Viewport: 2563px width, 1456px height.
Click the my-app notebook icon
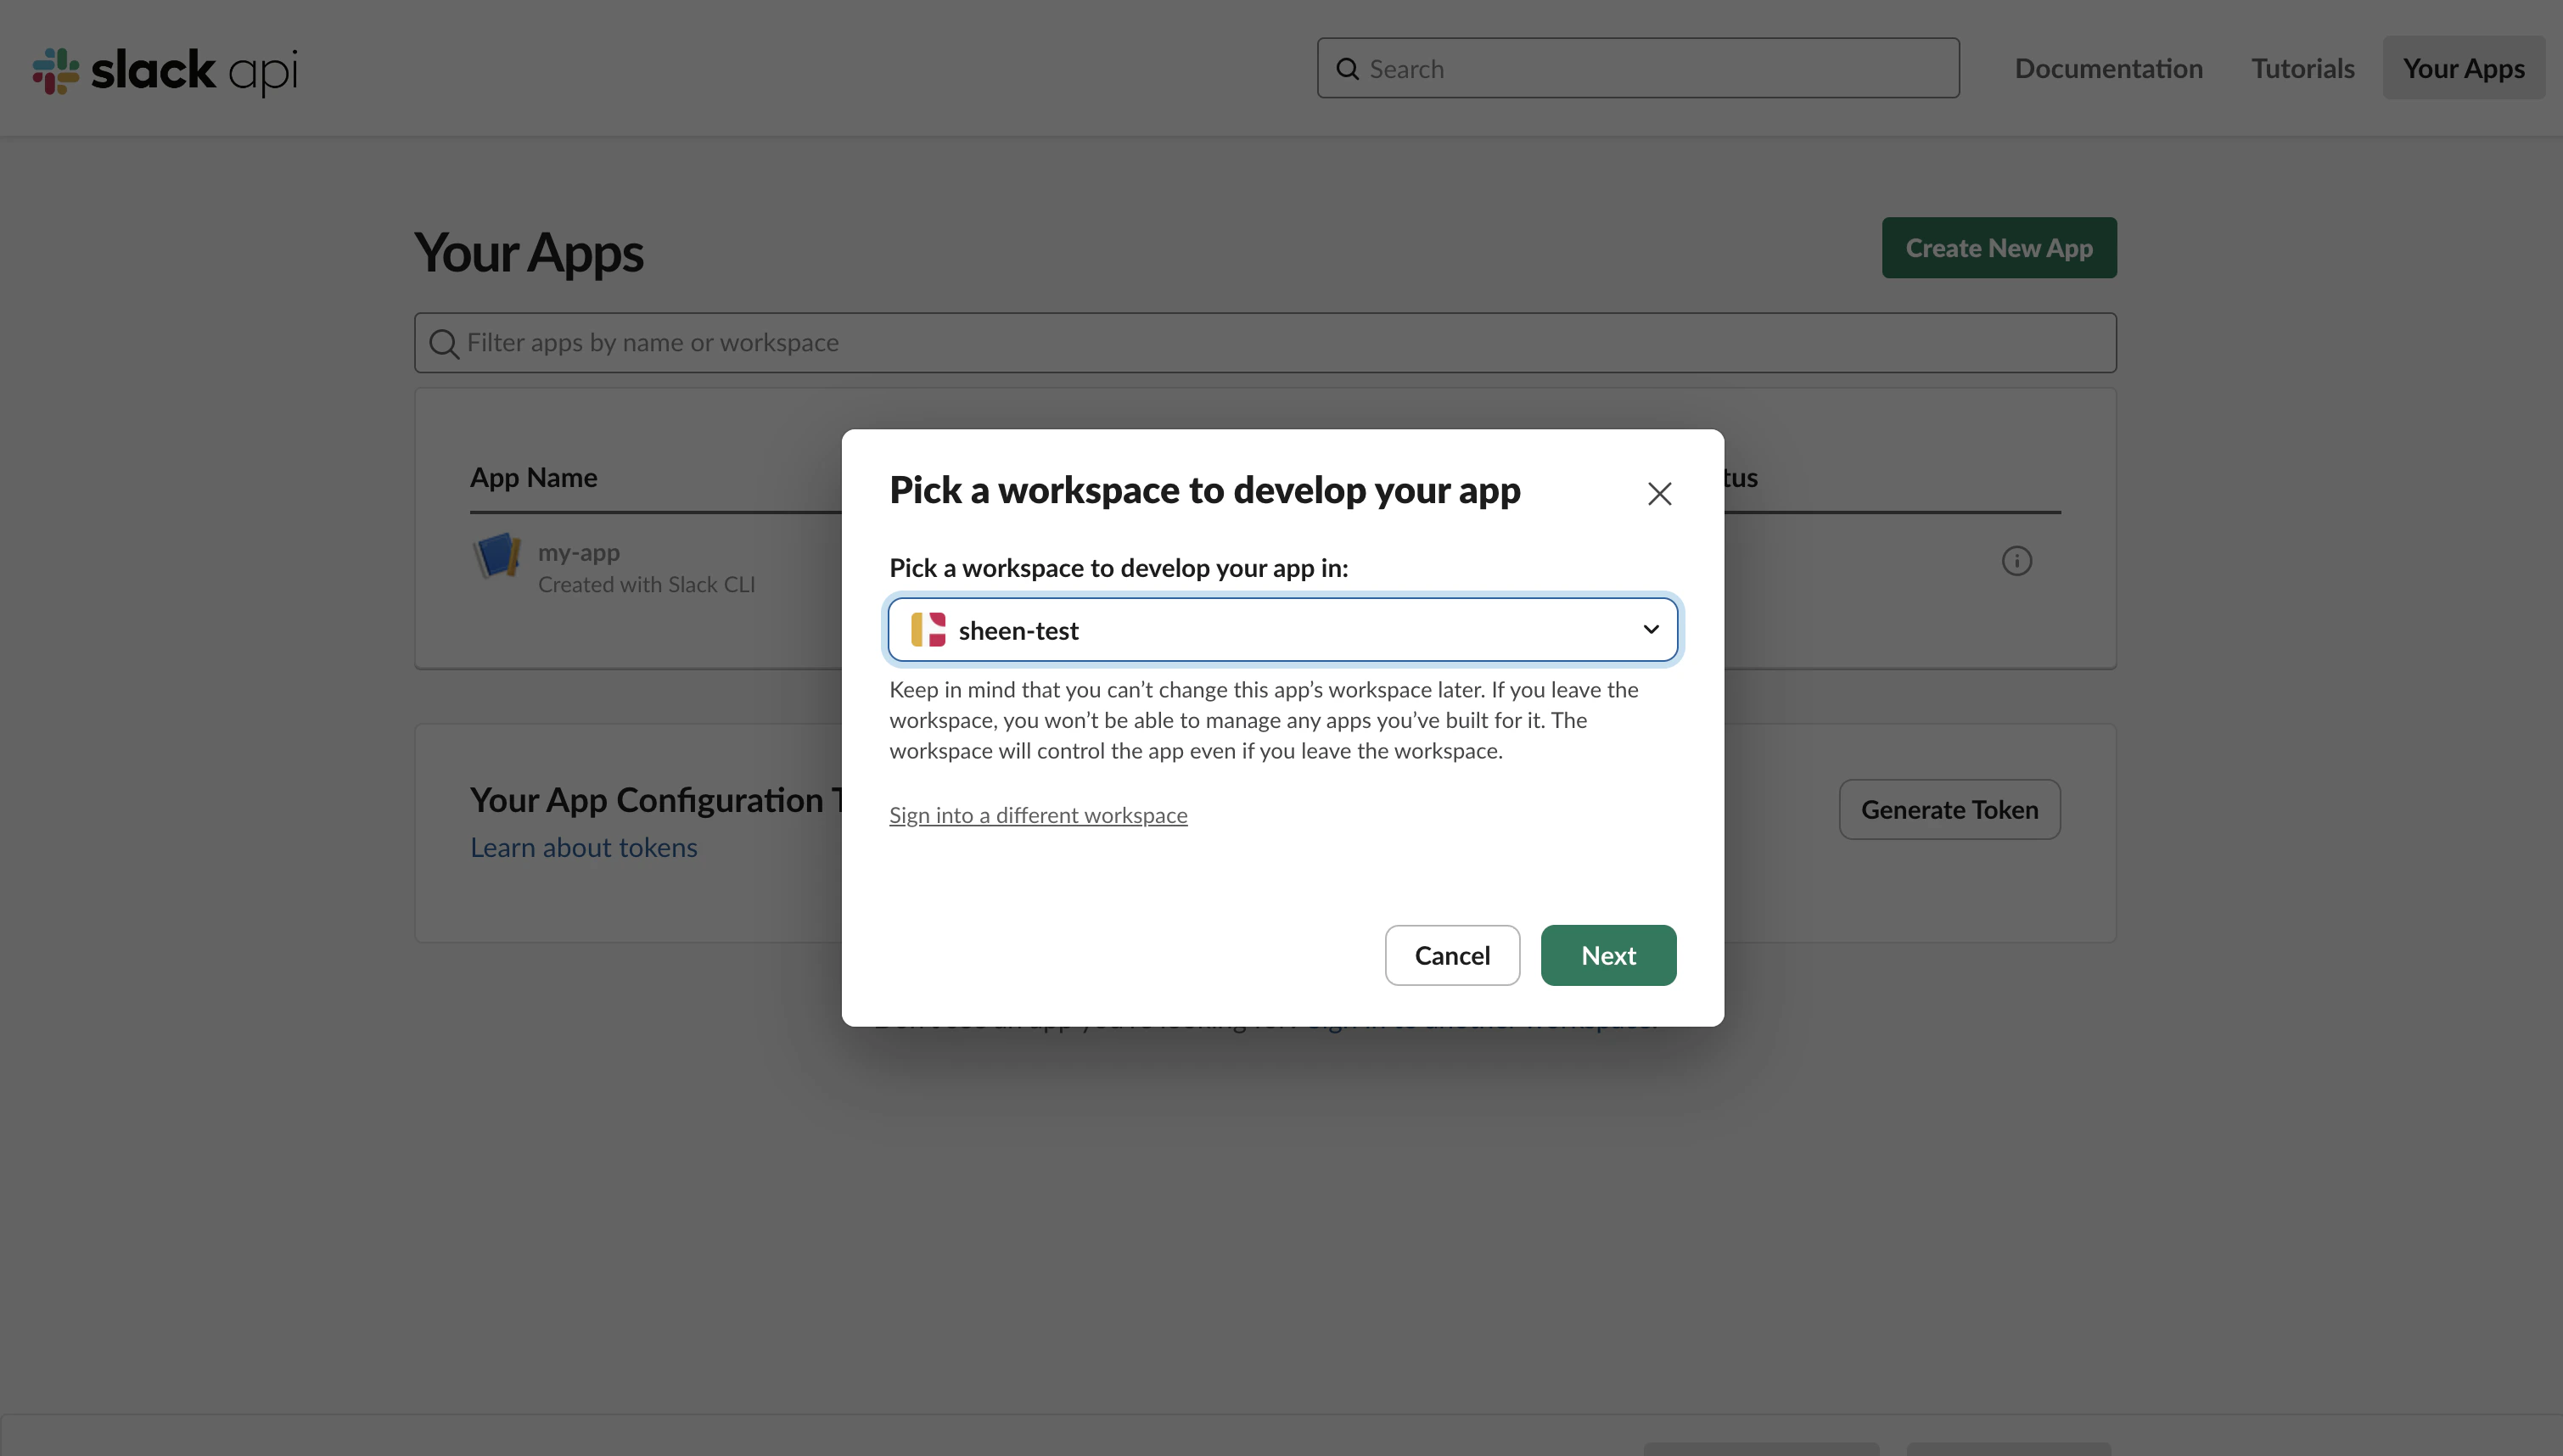pos(497,555)
